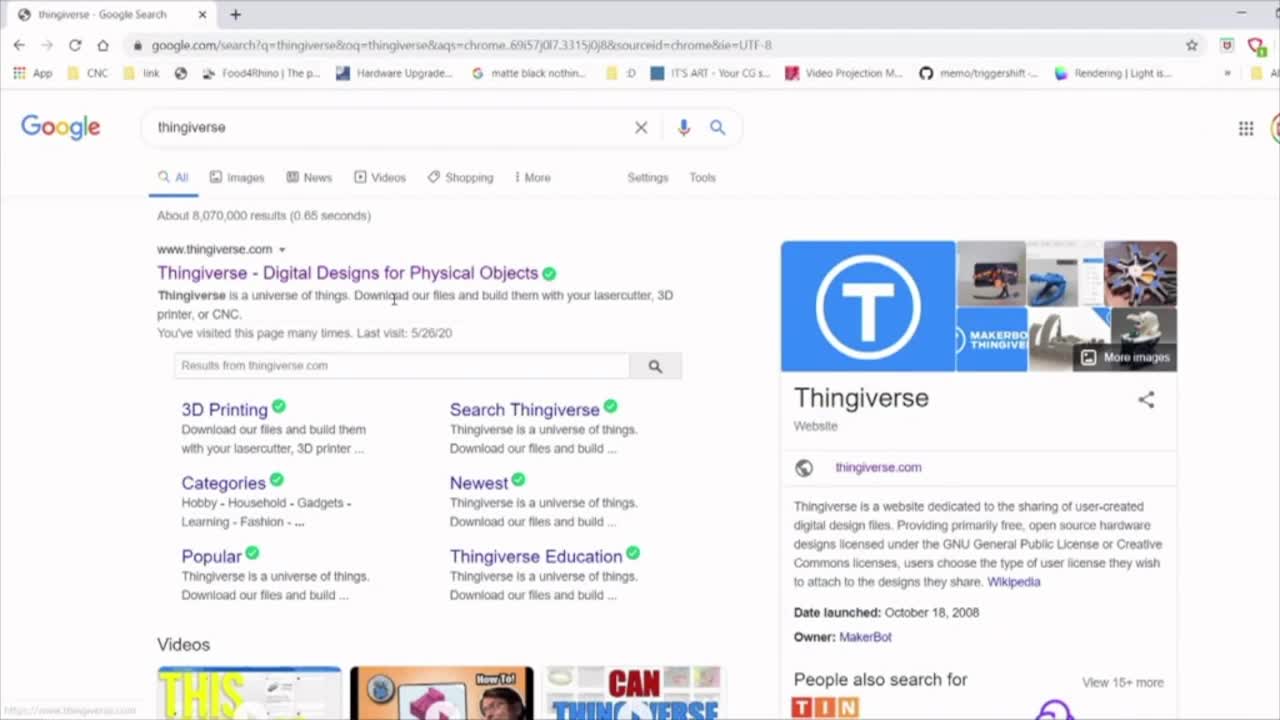Show more bookmarks with the chevron

(1227, 73)
